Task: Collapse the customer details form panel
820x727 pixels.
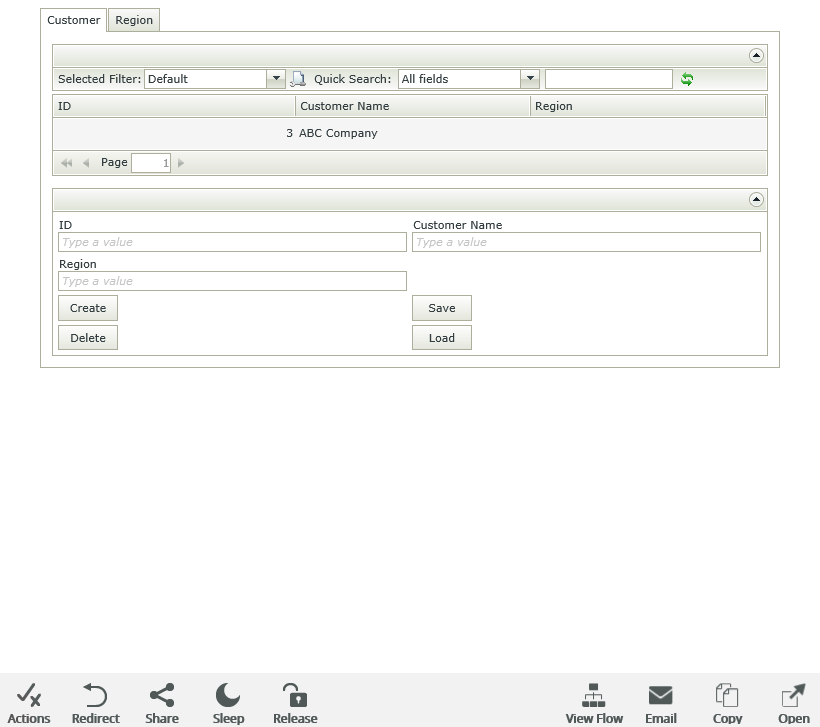Action: click(756, 200)
